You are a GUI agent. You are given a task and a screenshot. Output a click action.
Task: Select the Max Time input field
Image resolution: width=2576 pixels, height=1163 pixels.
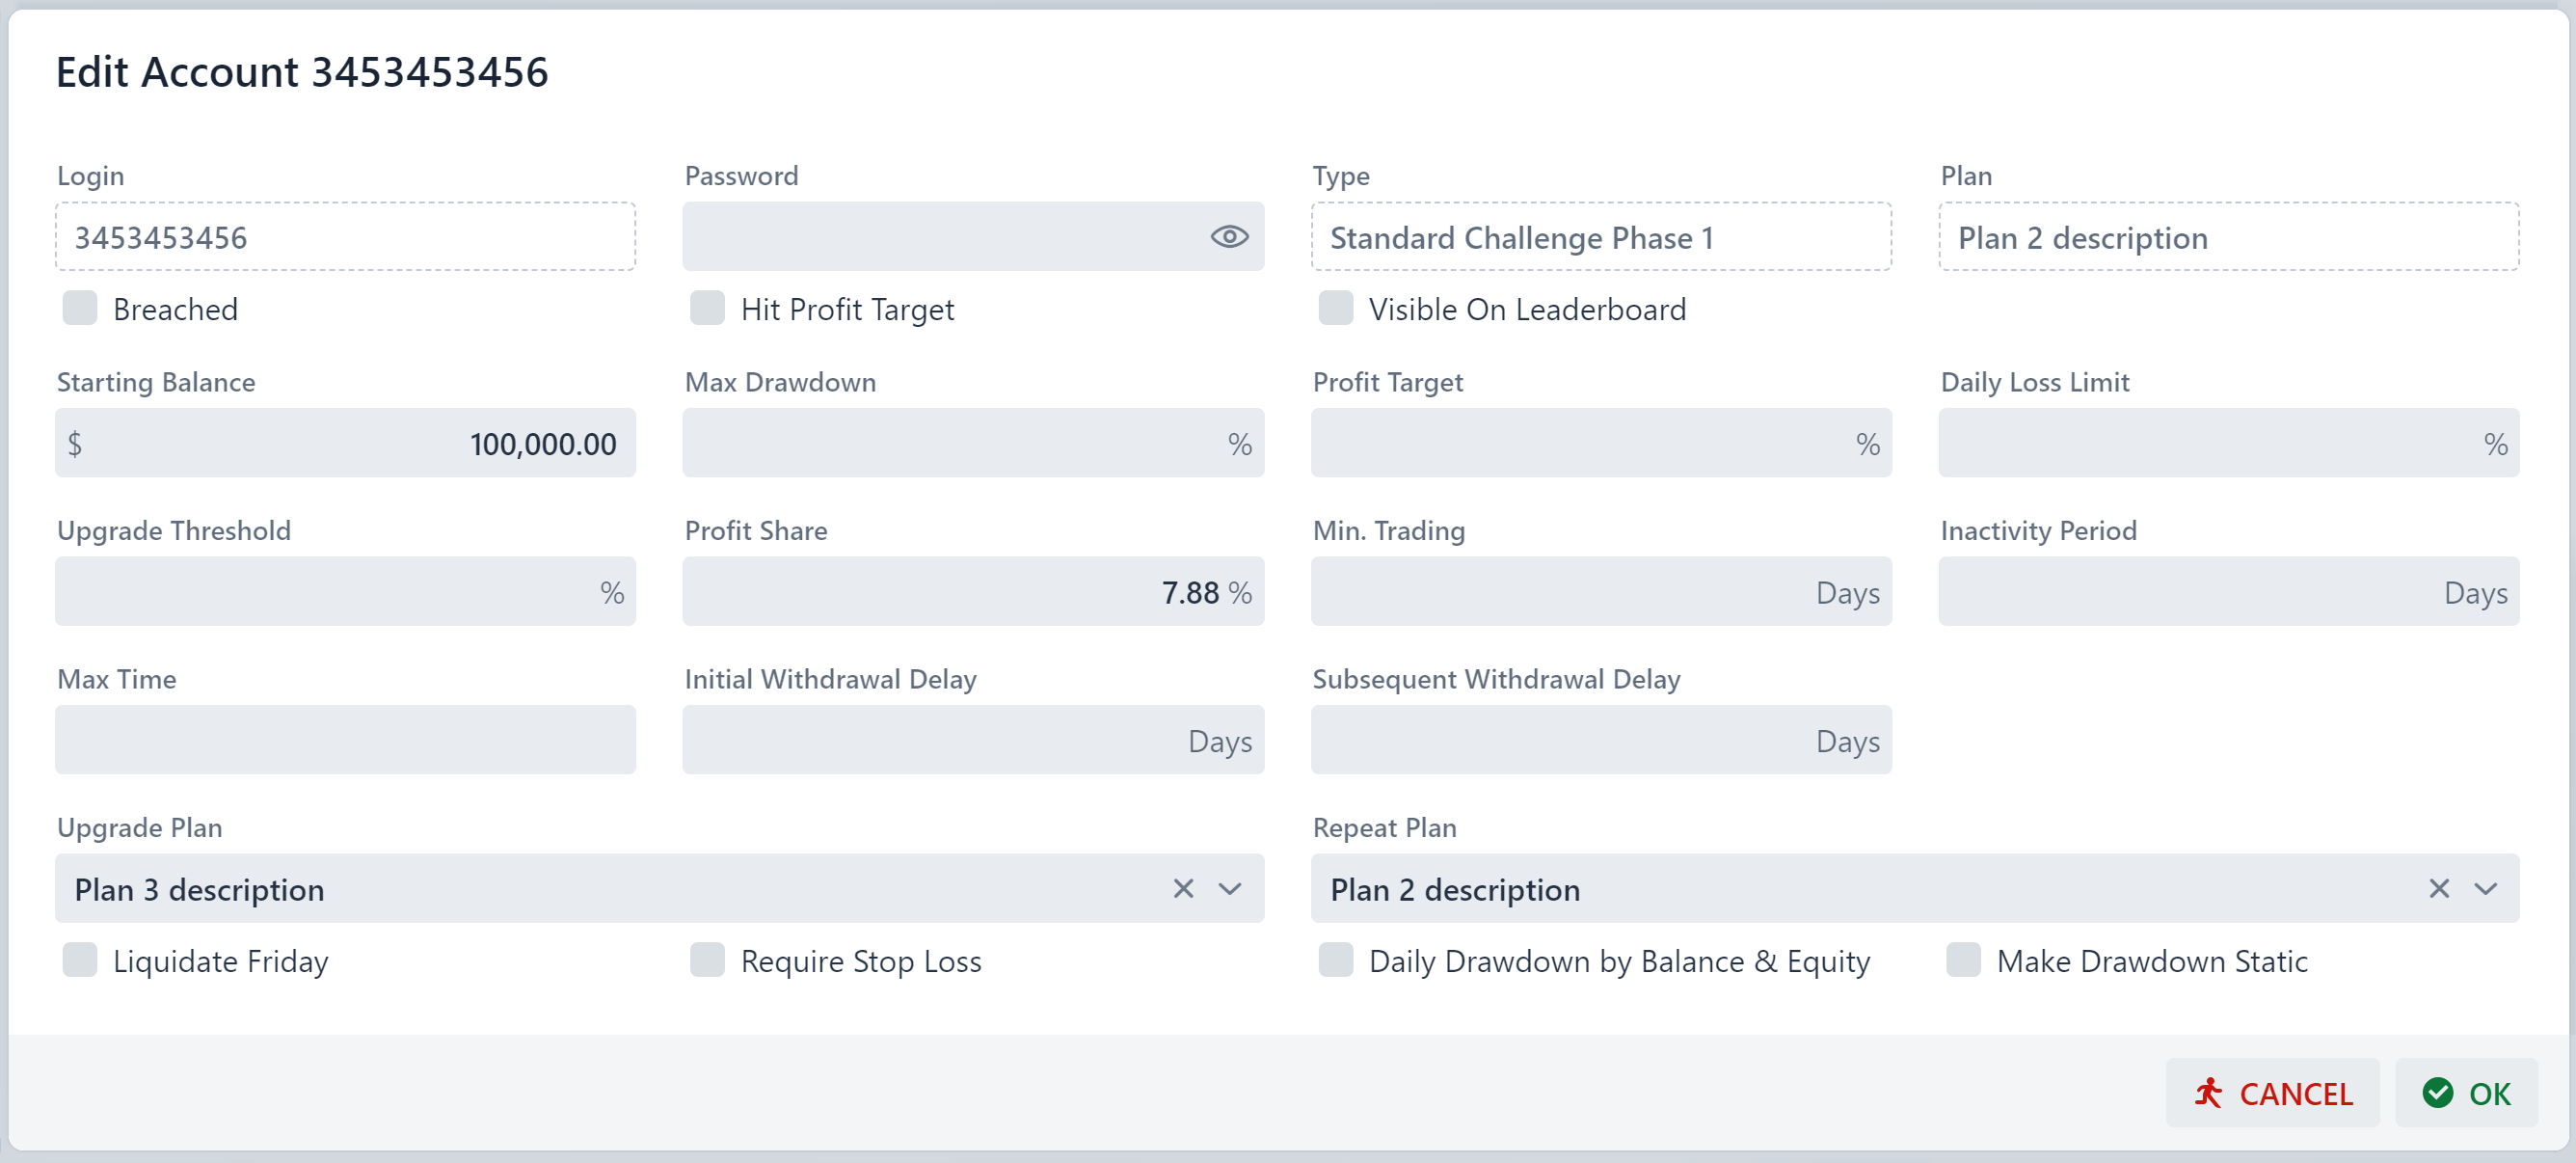(345, 740)
